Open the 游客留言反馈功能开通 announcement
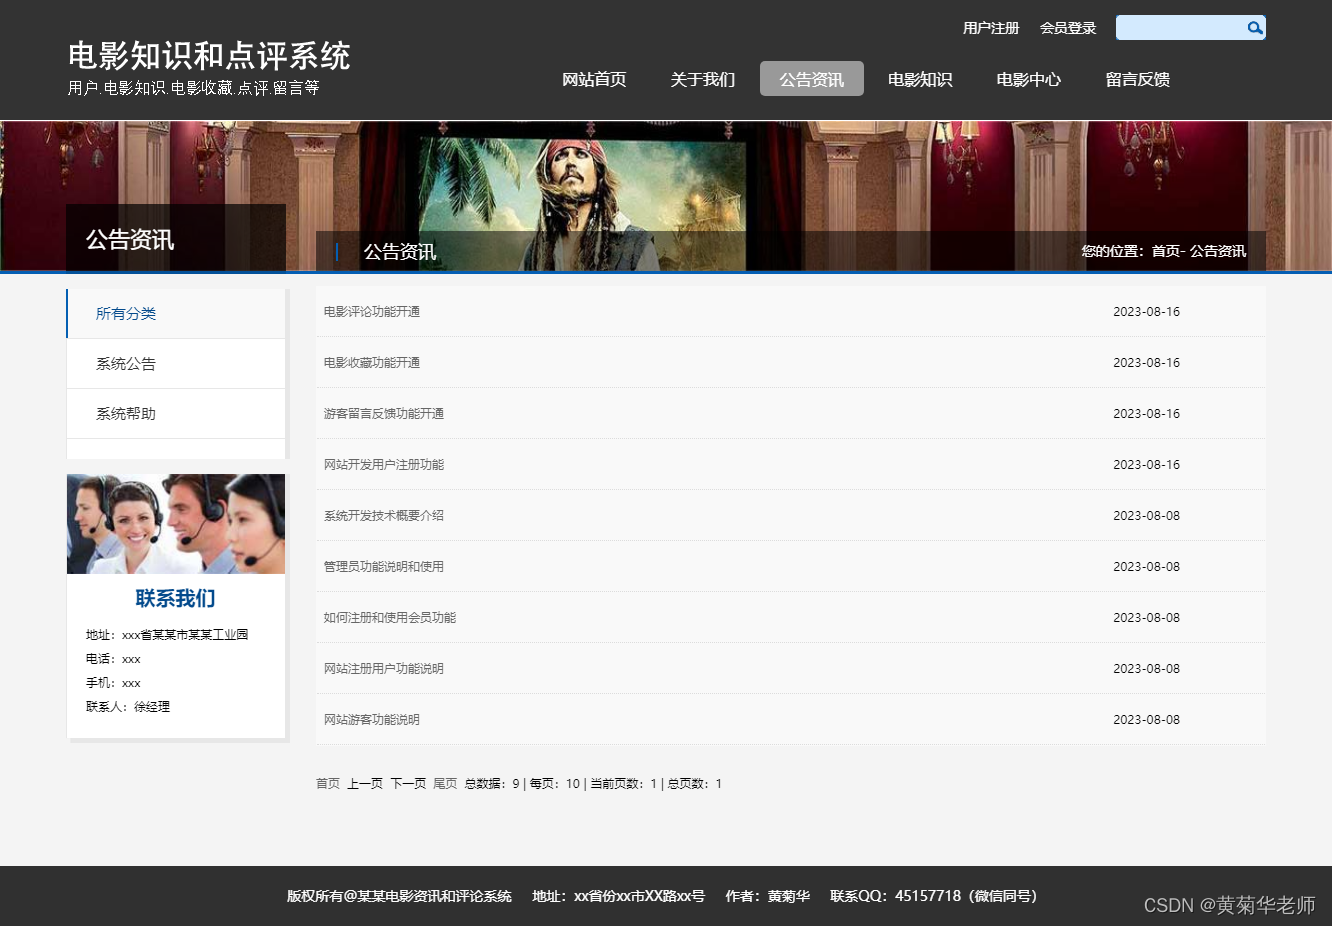1332x926 pixels. pyautogui.click(x=383, y=413)
